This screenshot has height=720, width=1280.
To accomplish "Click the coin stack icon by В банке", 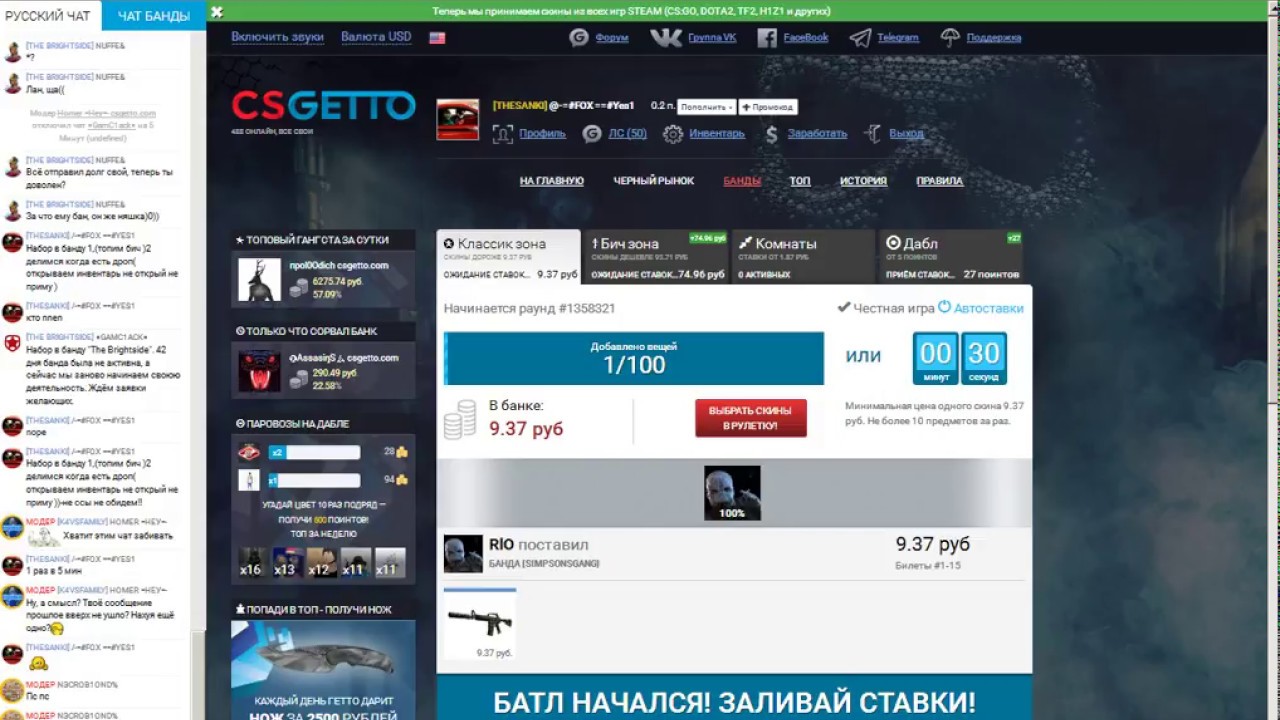I will point(460,419).
